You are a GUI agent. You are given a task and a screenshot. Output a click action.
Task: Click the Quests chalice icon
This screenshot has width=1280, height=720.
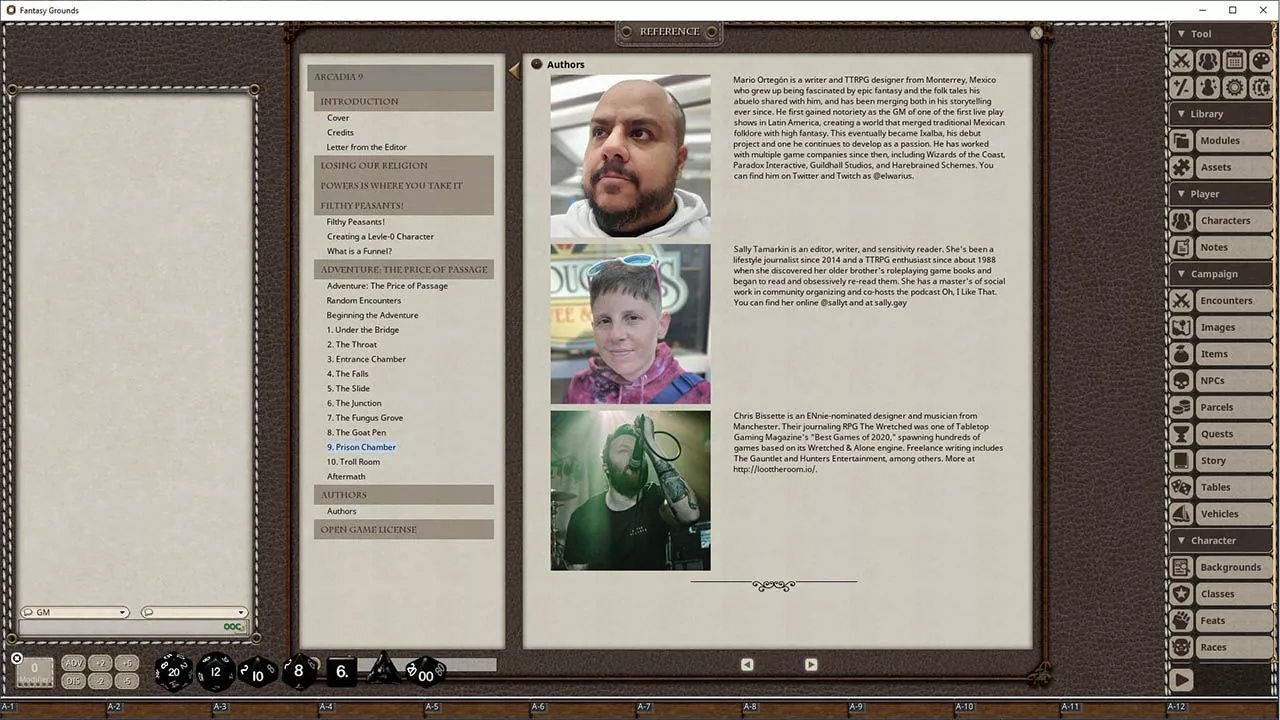tap(1182, 434)
